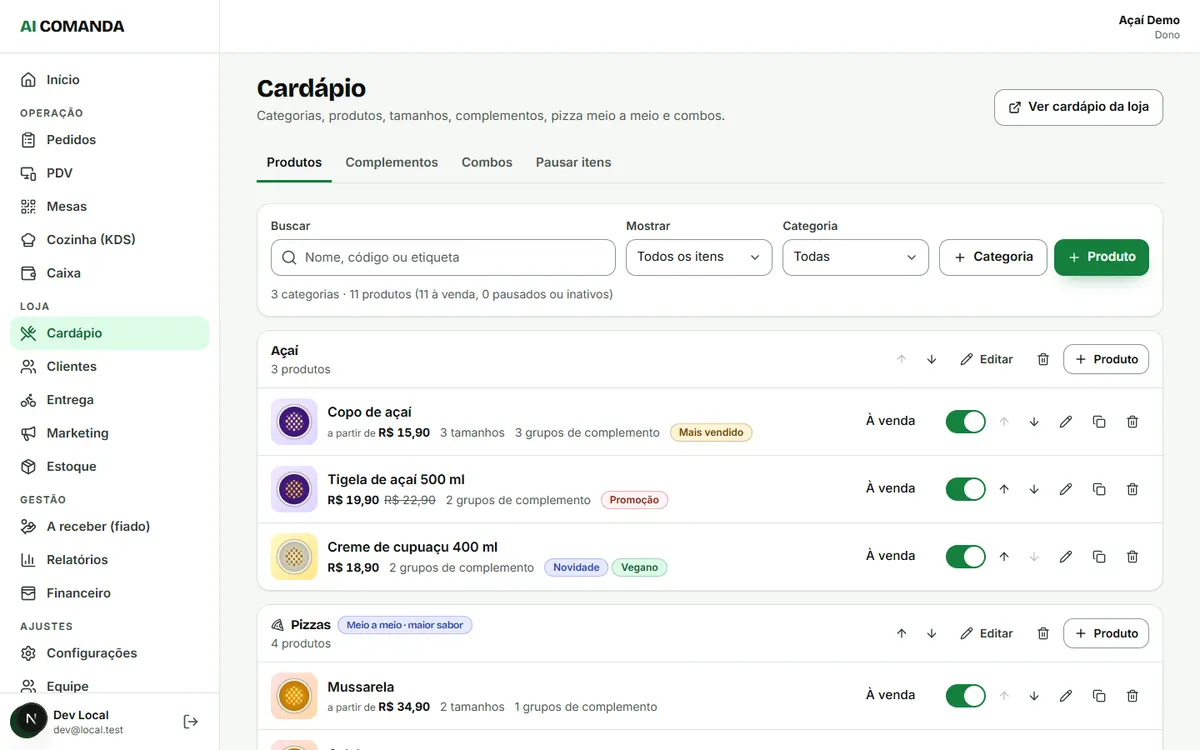
Task: Switch to the Produtos tab
Action: point(294,162)
